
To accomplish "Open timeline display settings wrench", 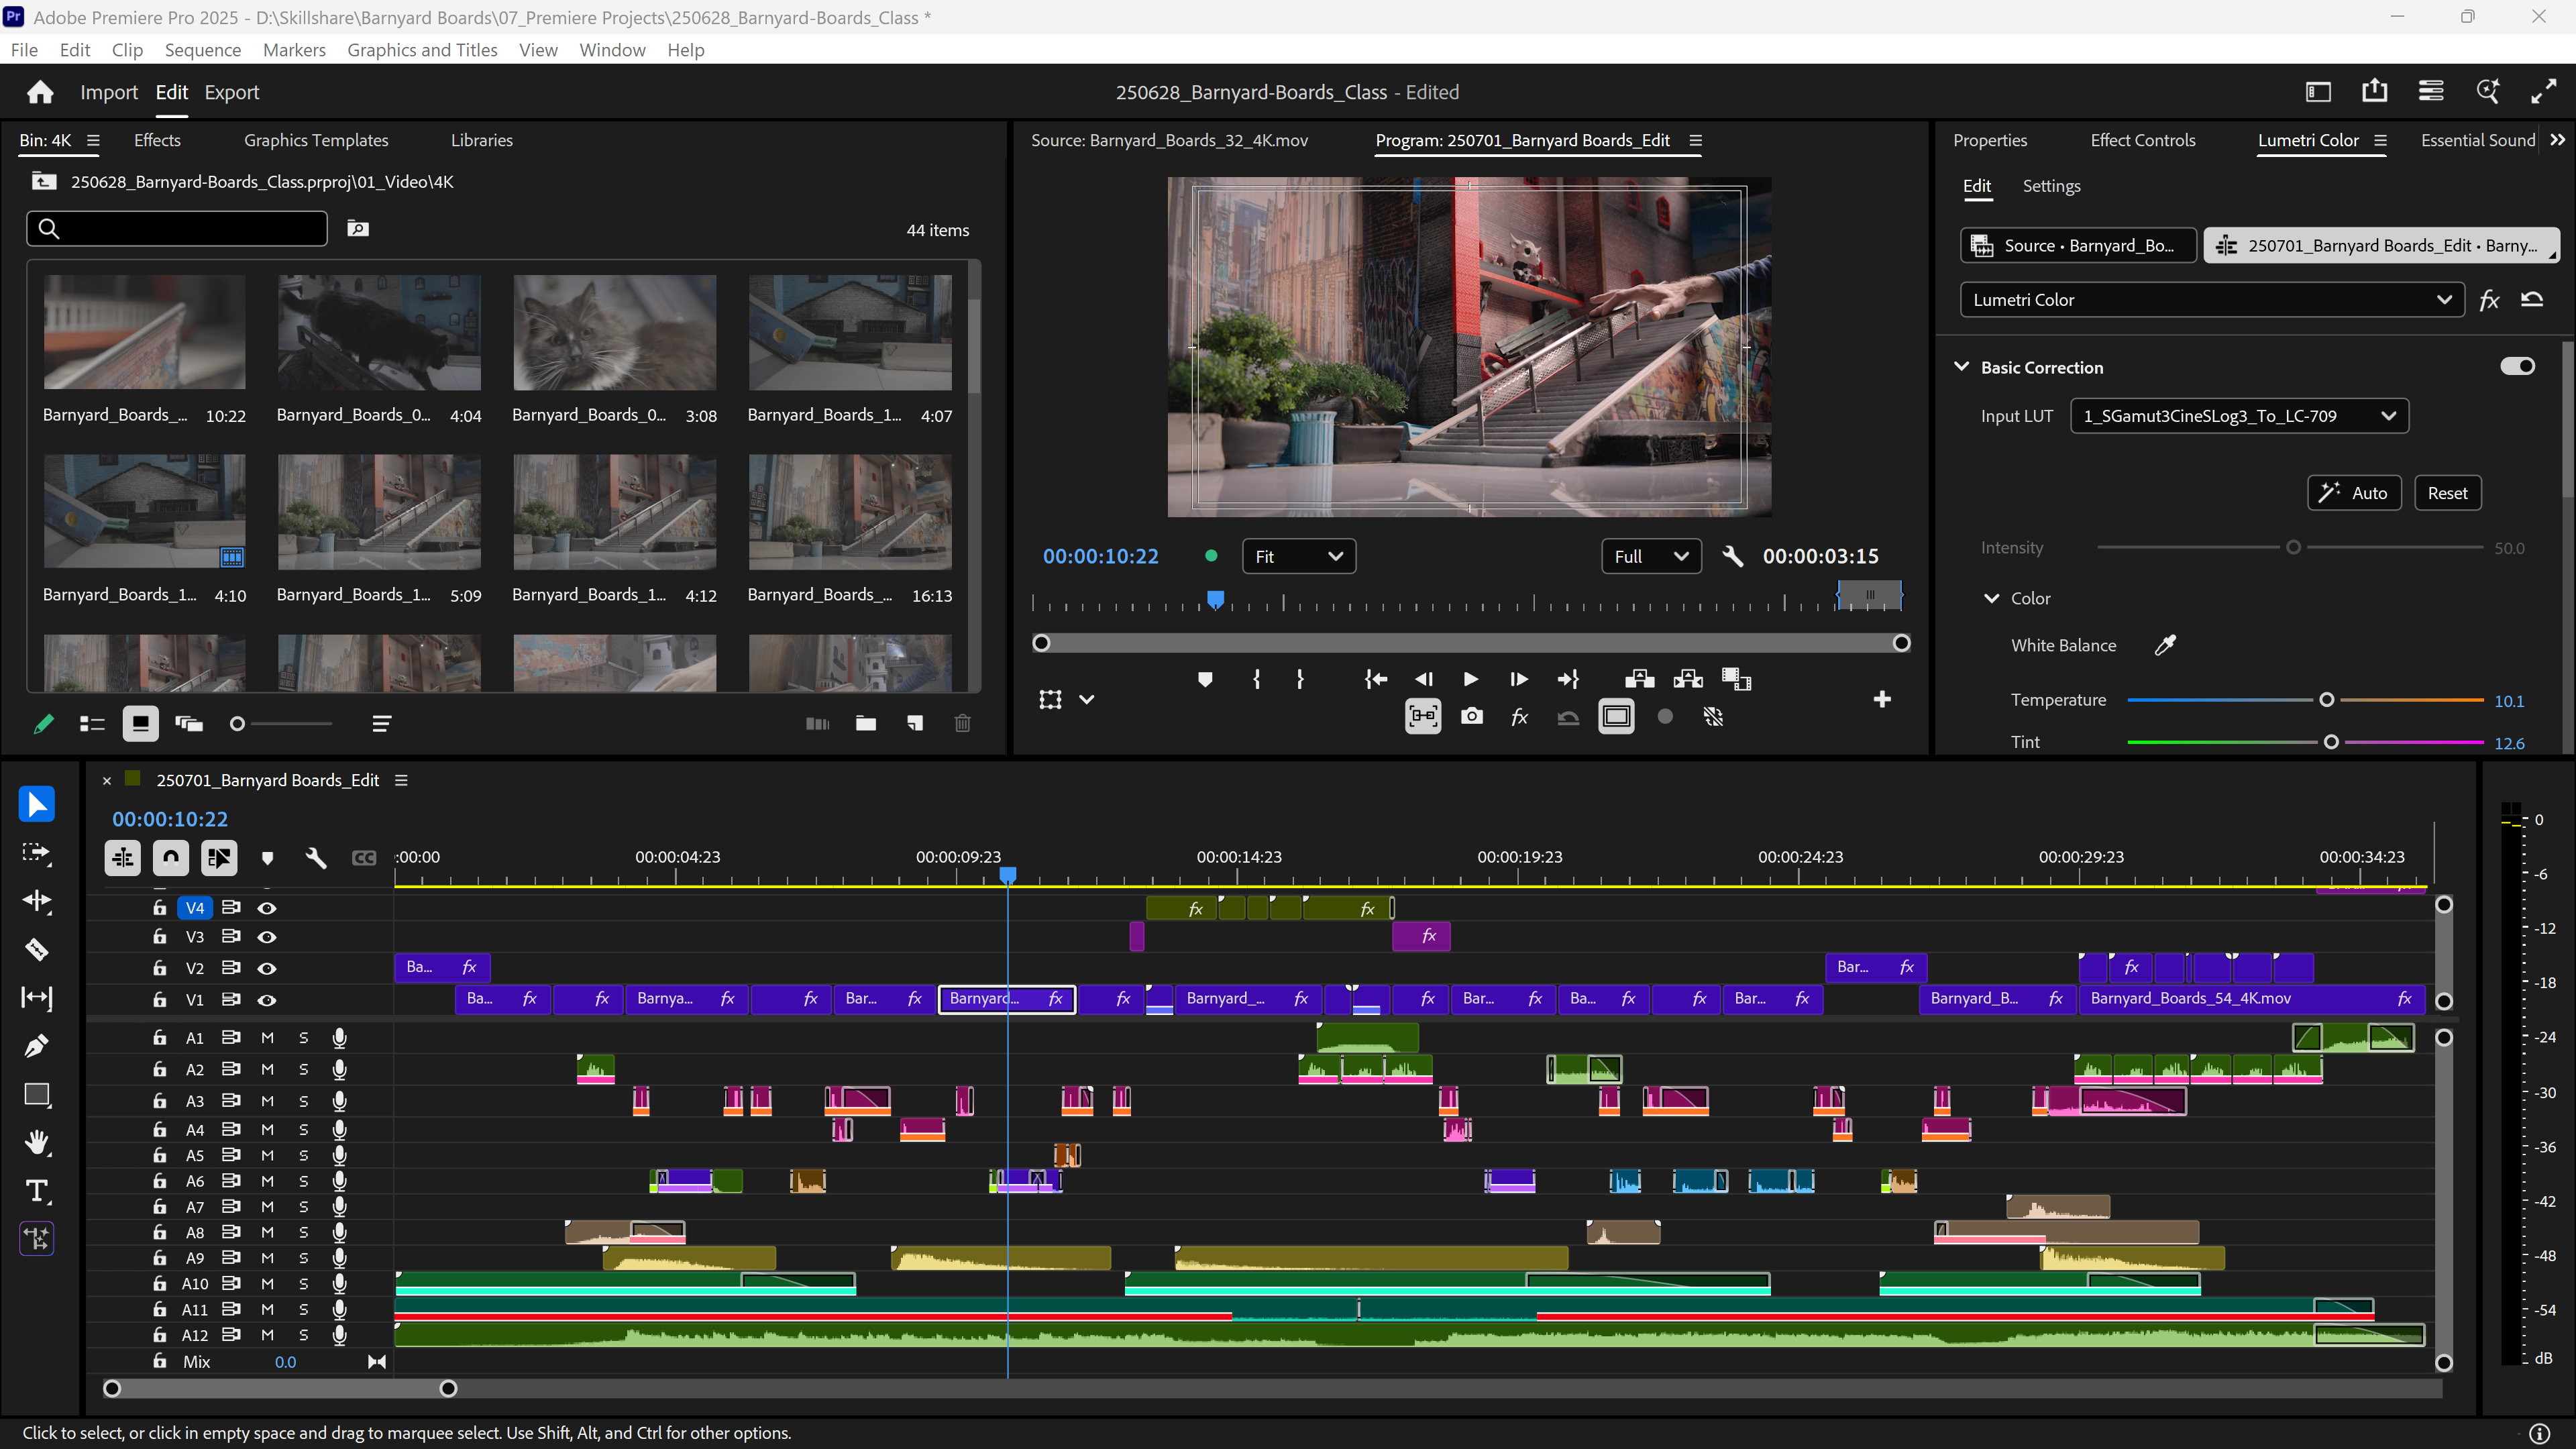I will tap(316, 858).
